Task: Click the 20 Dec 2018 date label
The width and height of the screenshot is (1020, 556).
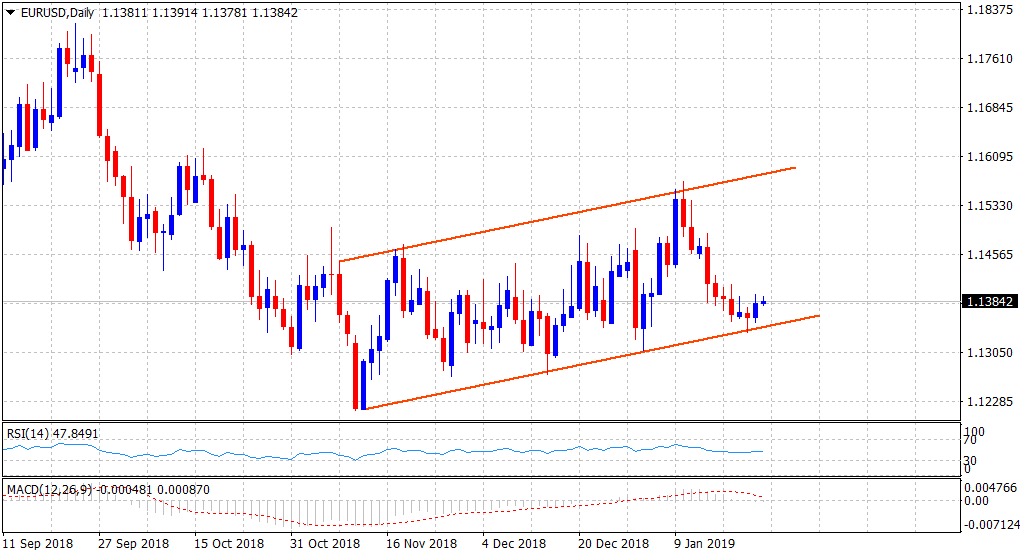Action: tap(613, 543)
